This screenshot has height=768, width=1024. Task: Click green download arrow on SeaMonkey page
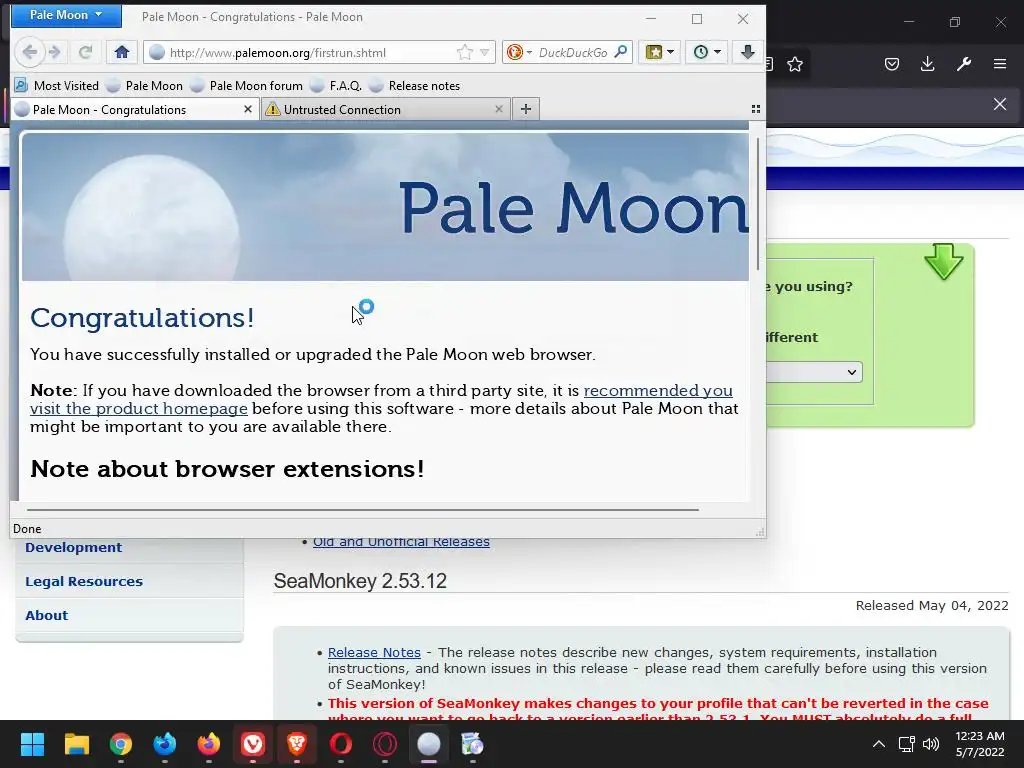point(944,262)
